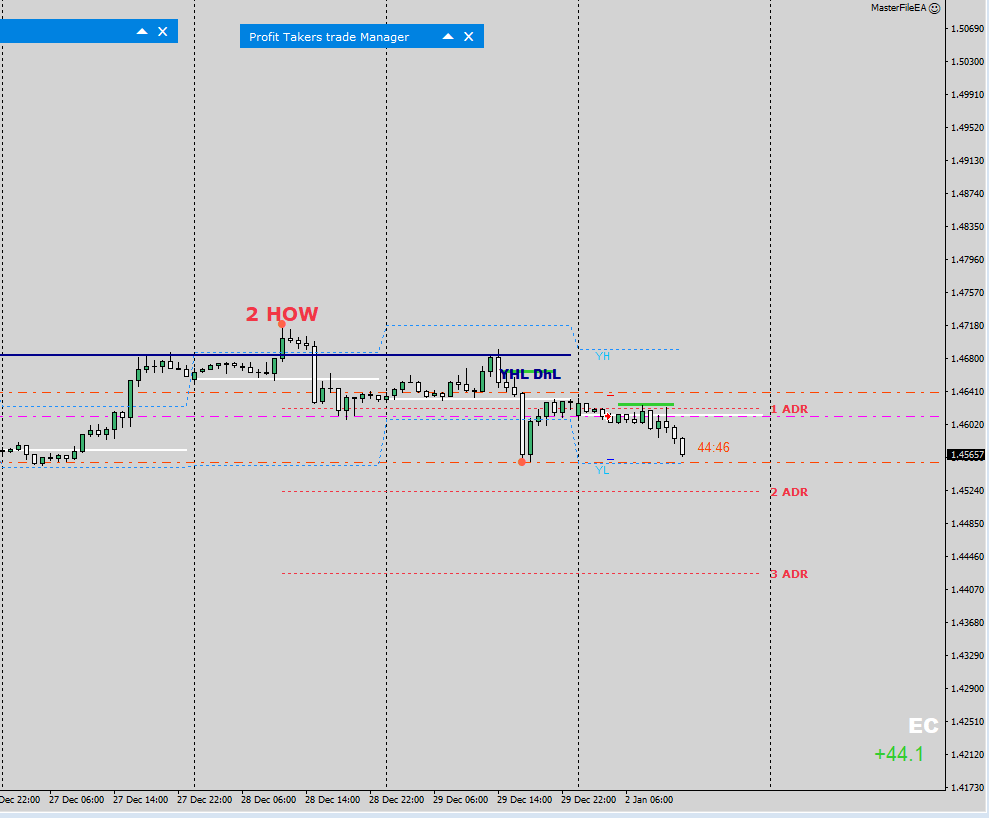Click the Profit Takers trade Manager title
Image resolution: width=989 pixels, height=818 pixels.
pyautogui.click(x=329, y=37)
